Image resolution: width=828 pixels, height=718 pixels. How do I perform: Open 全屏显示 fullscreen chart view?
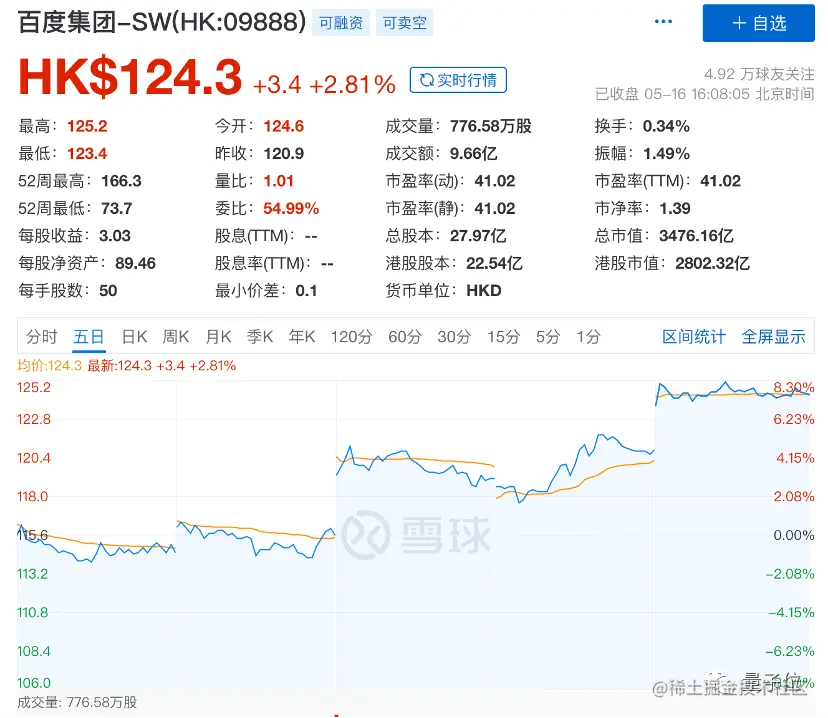(x=774, y=337)
